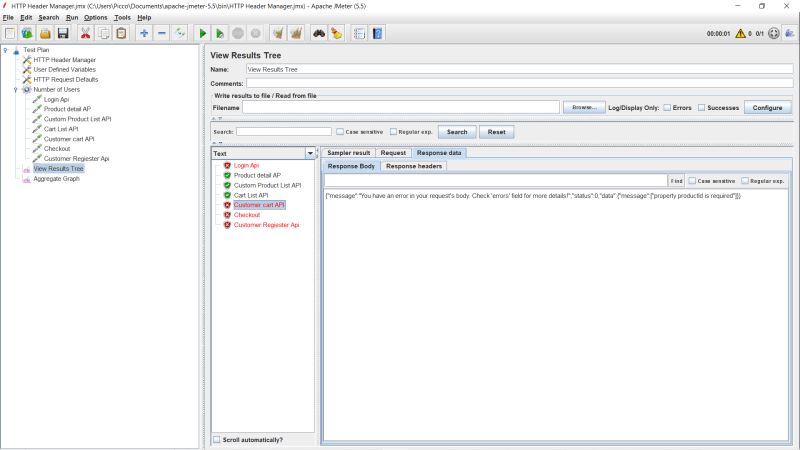Clear results with the broom icon
The width and height of the screenshot is (800, 450).
[278, 34]
